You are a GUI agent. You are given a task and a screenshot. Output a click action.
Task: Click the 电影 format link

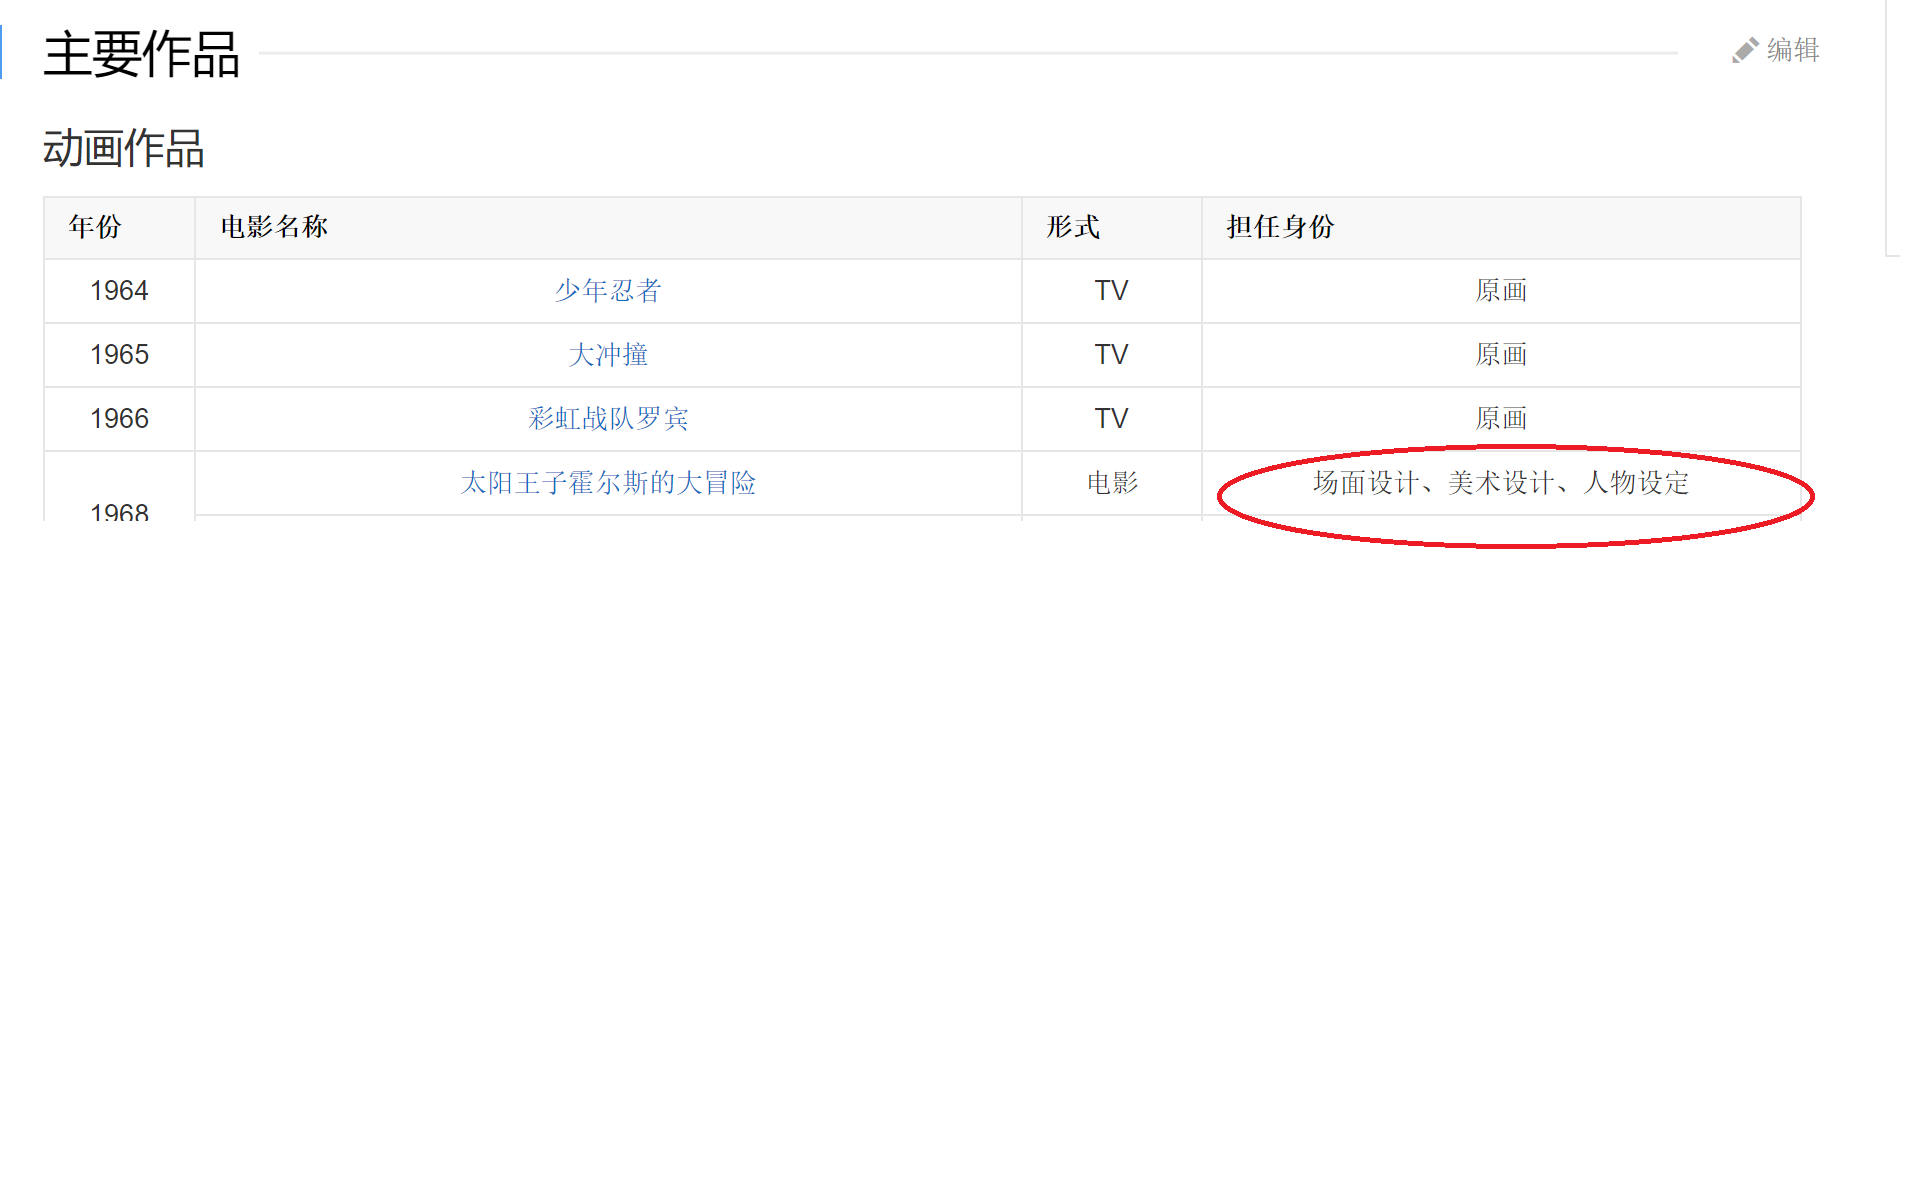[x=1112, y=483]
